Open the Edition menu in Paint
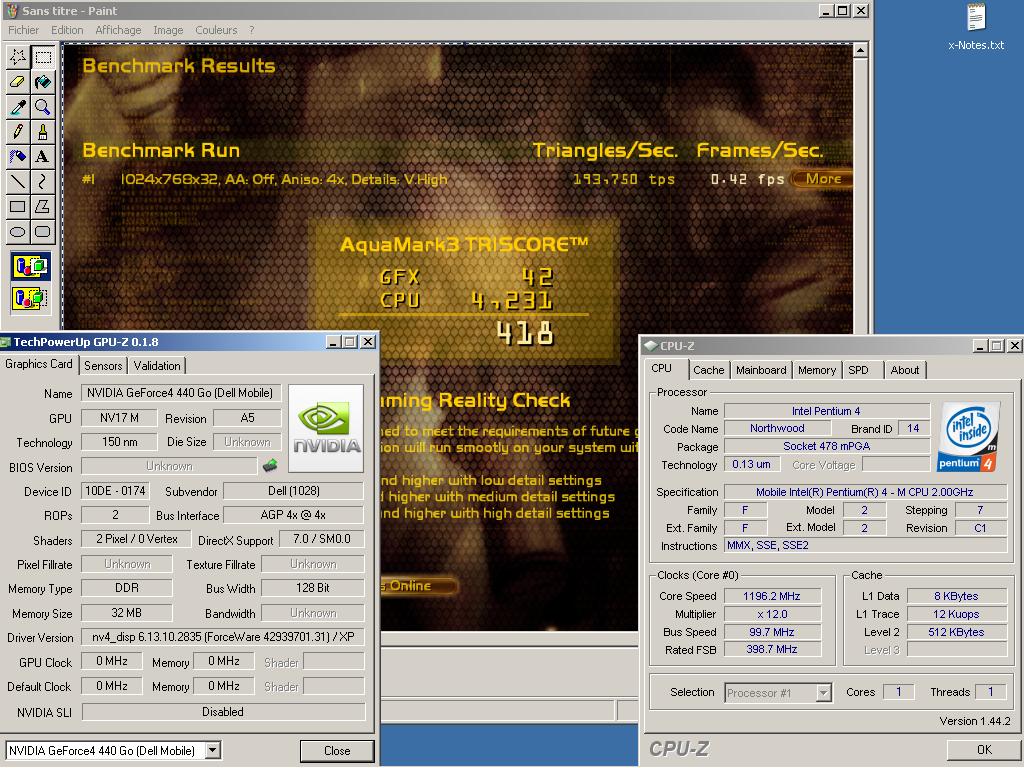 (x=67, y=30)
